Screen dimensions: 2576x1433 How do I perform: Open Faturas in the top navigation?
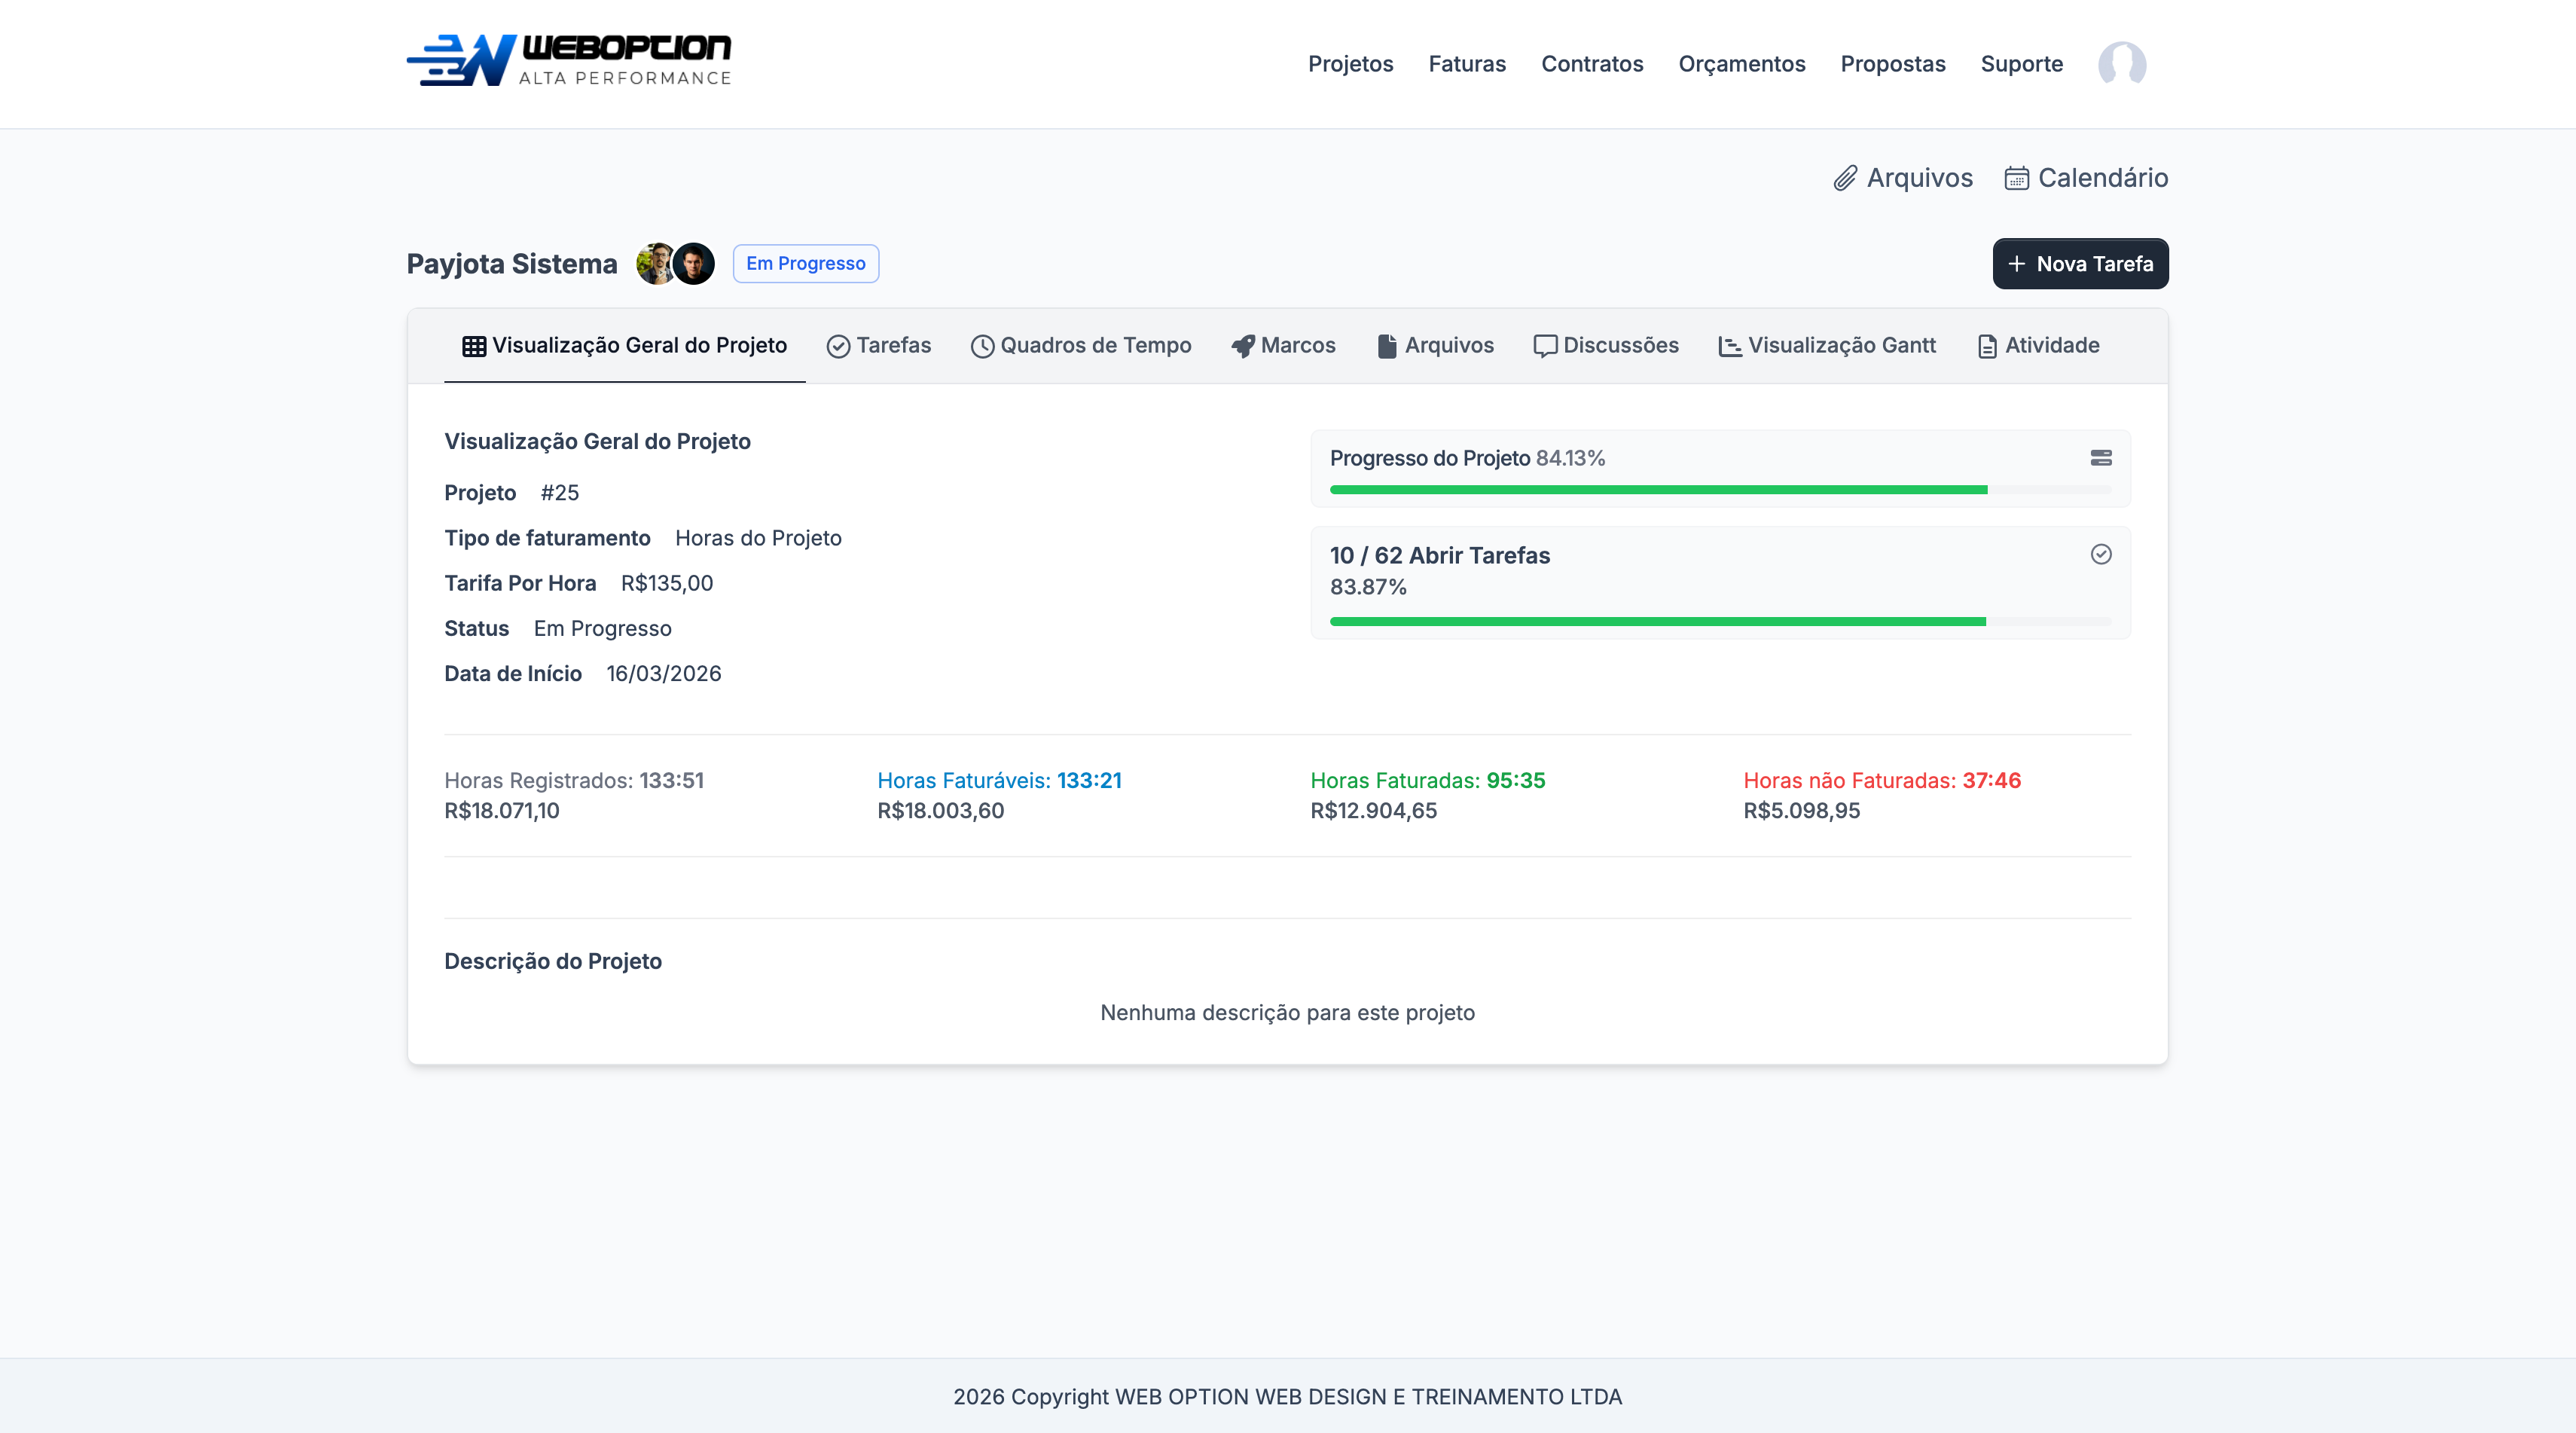1467,64
